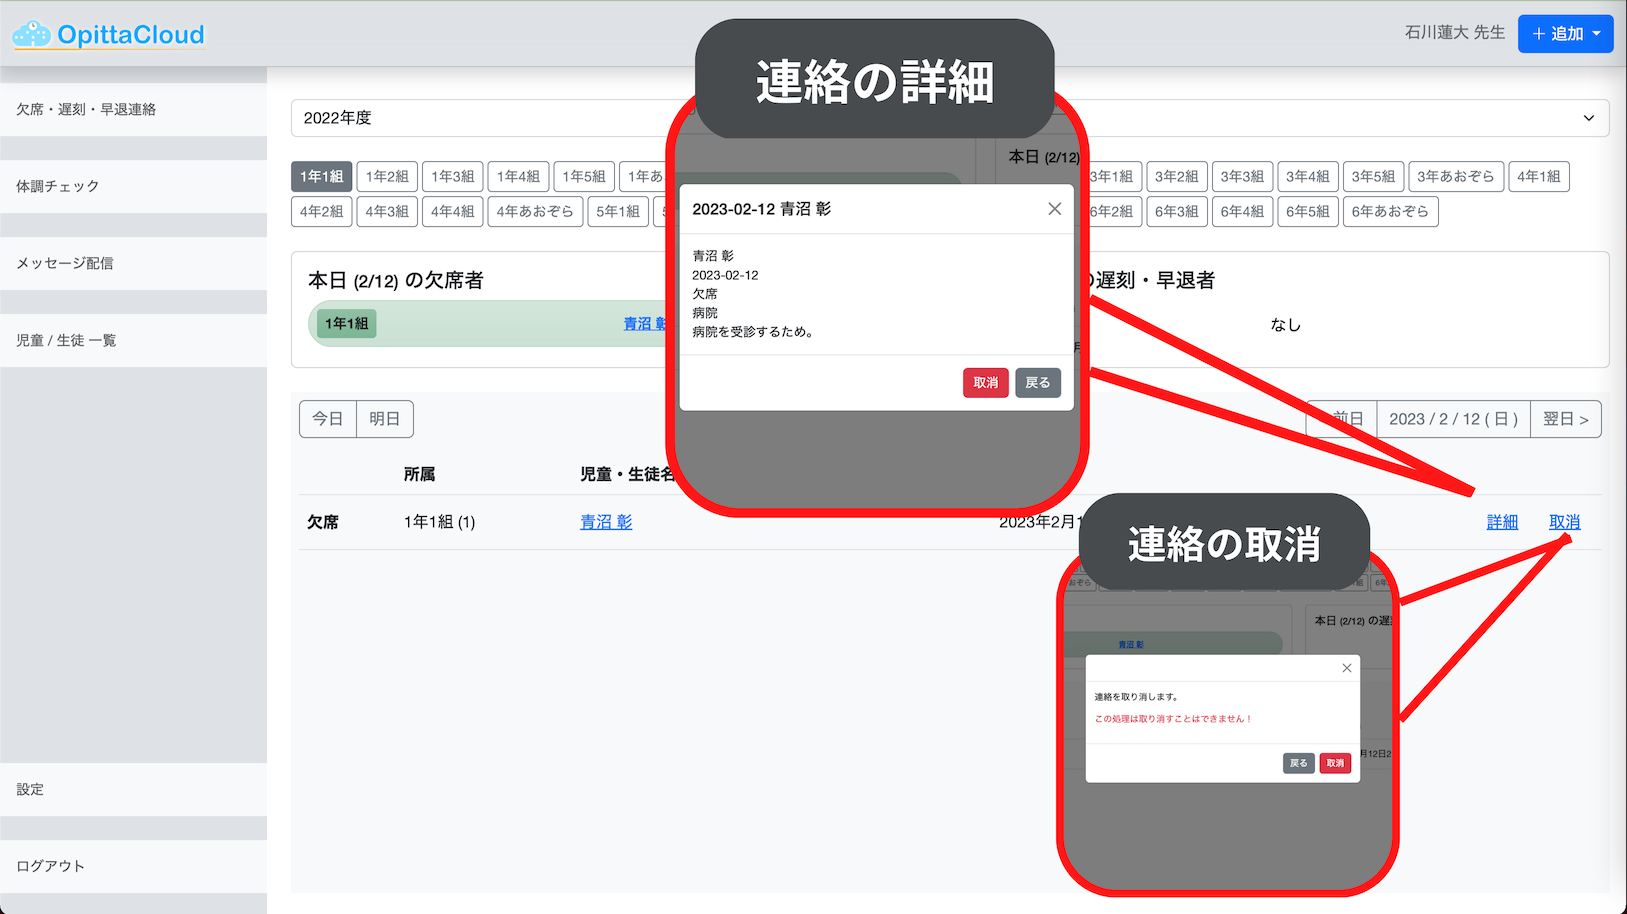Viewport: 1627px width, 914px height.
Task: Select the 4年あおぞら class tab
Action: pyautogui.click(x=535, y=211)
